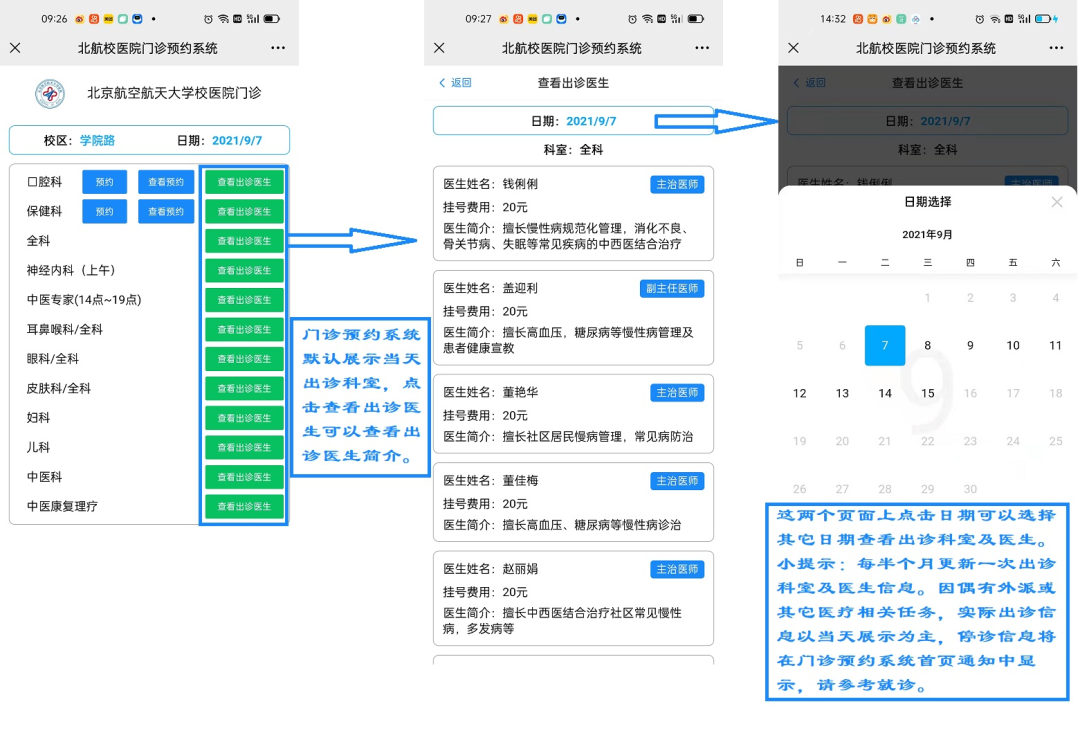Open three-dot menu on right screen
1080x731 pixels.
1056,48
